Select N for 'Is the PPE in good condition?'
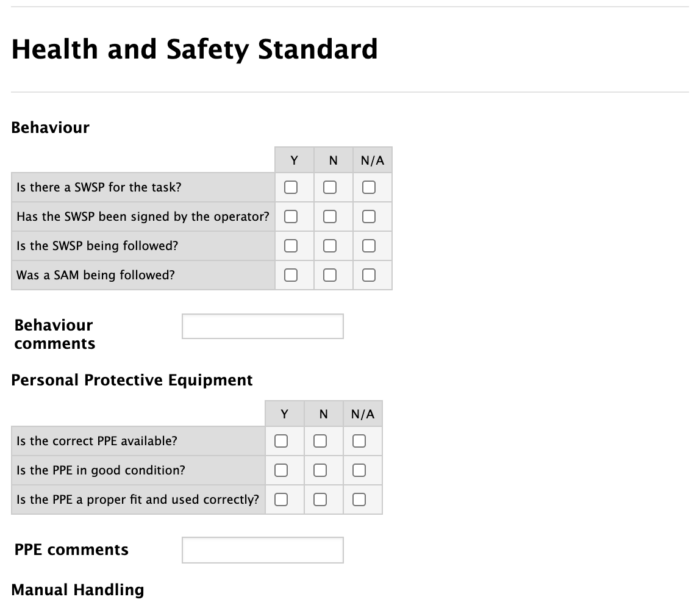 (x=320, y=470)
